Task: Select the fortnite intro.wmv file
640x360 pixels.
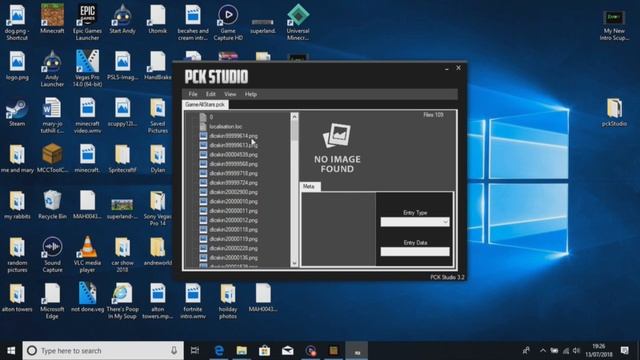Action: pyautogui.click(x=193, y=301)
